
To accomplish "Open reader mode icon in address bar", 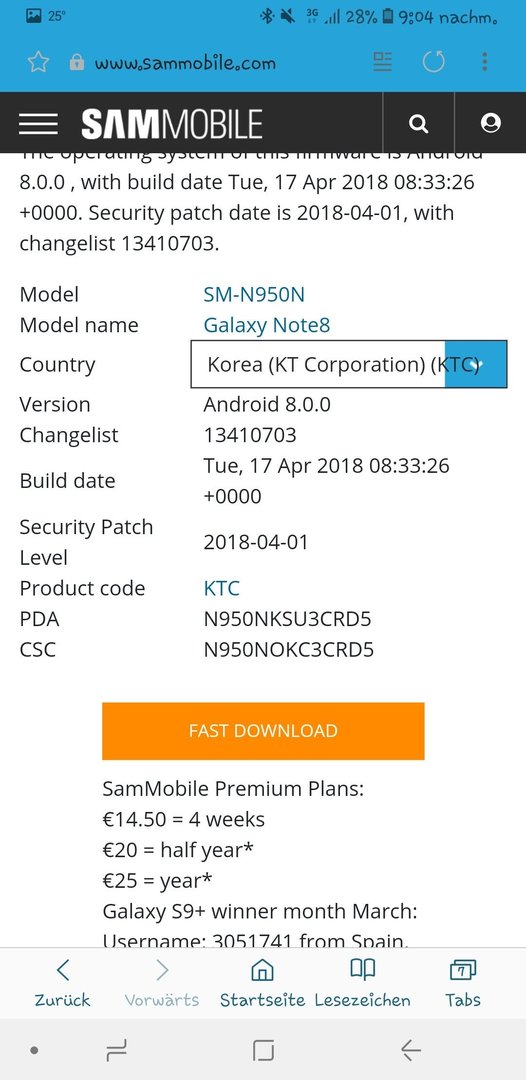I will [382, 62].
